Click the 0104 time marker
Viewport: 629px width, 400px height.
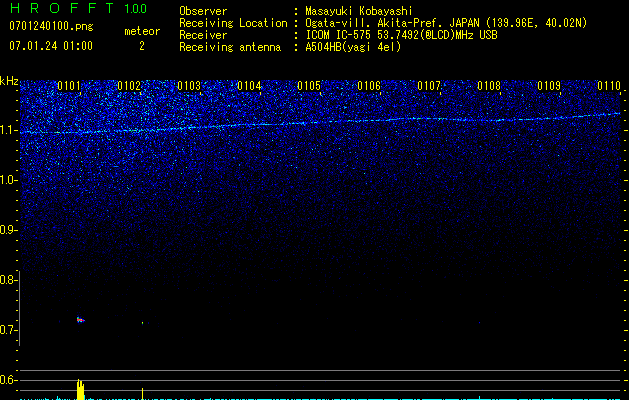pos(249,86)
